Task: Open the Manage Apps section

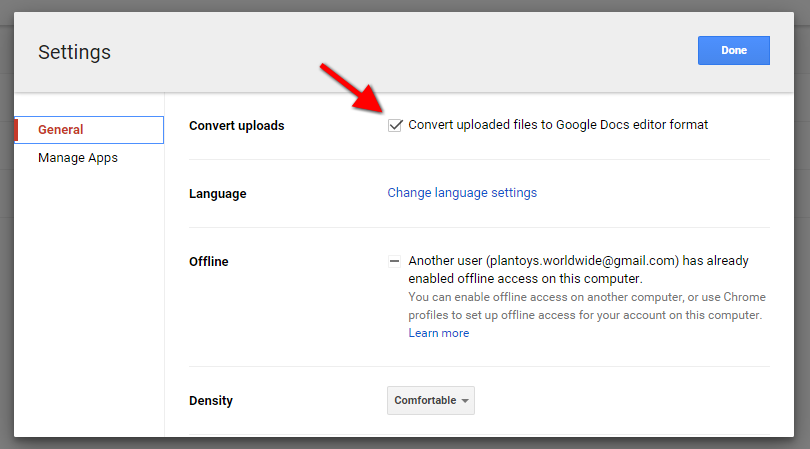Action: (x=78, y=158)
